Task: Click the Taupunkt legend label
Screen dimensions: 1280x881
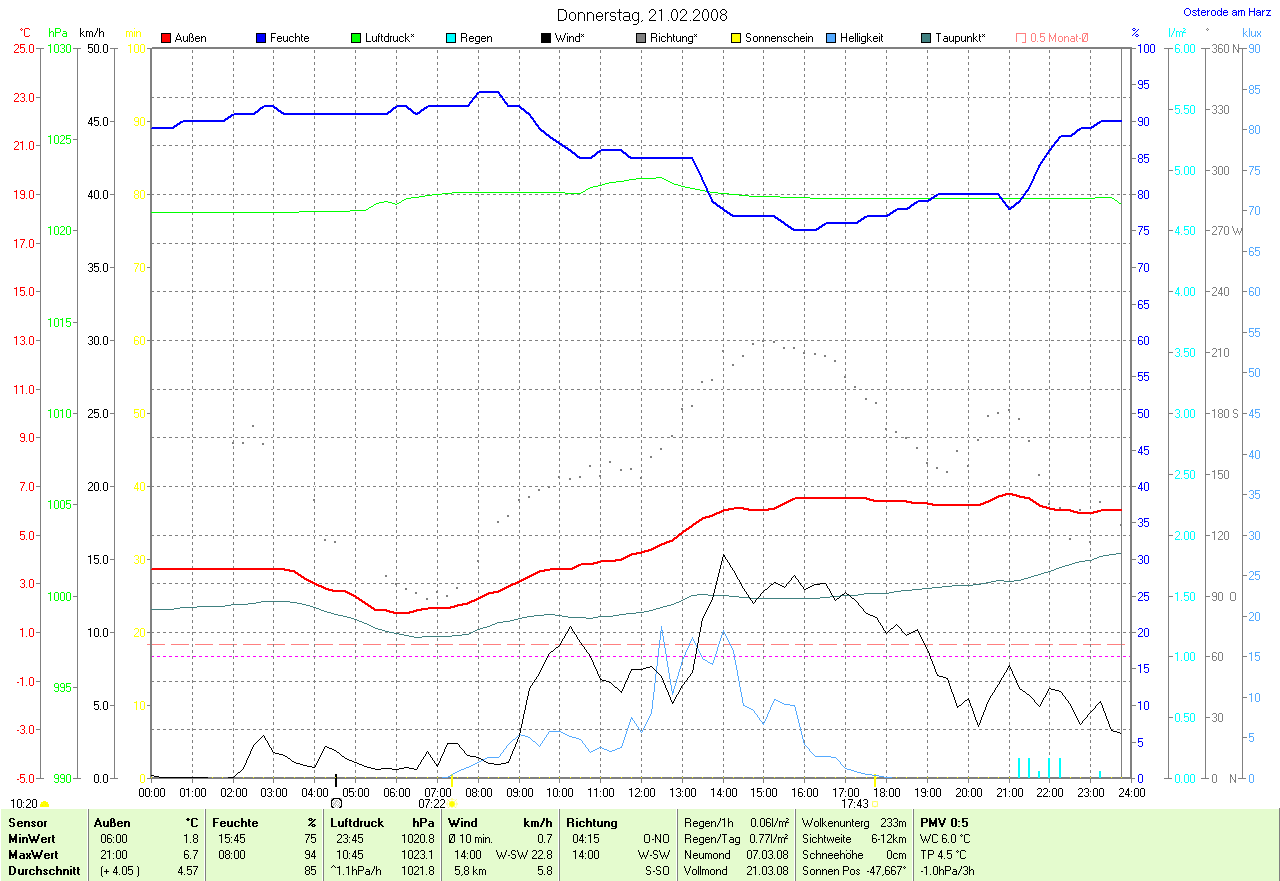Action: (x=960, y=38)
